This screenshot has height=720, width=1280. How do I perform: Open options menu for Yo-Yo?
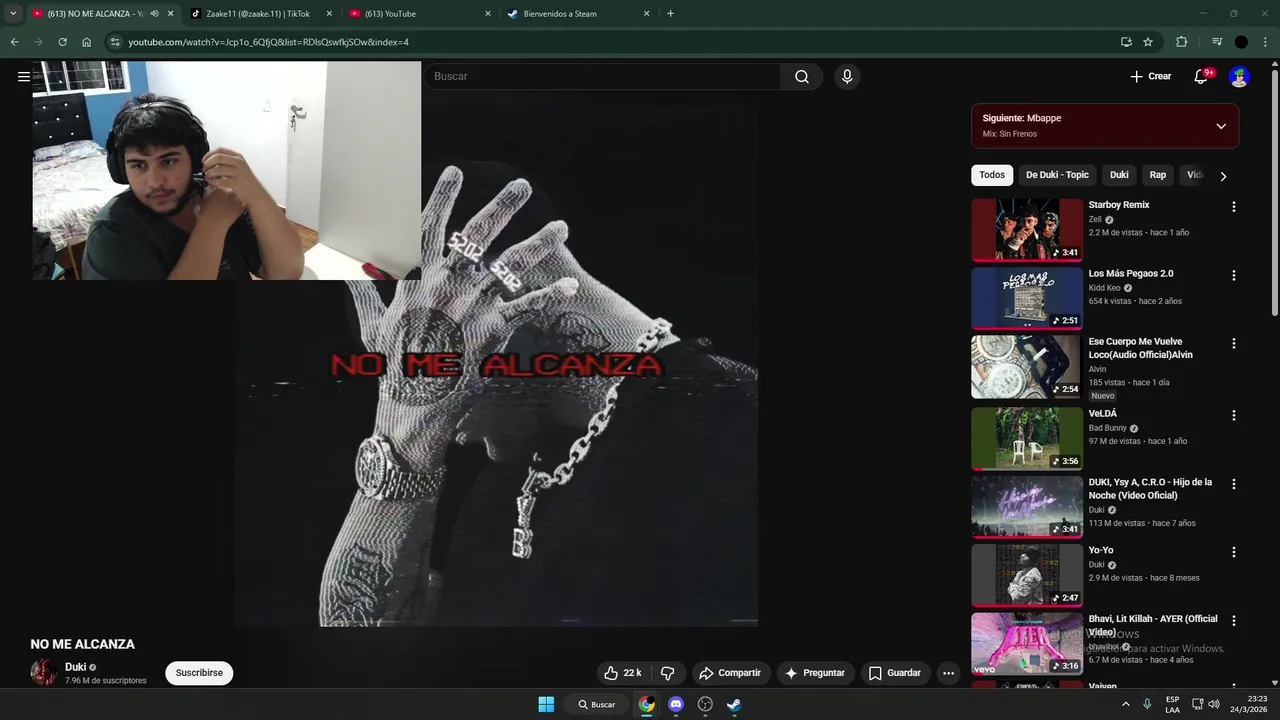point(1233,552)
